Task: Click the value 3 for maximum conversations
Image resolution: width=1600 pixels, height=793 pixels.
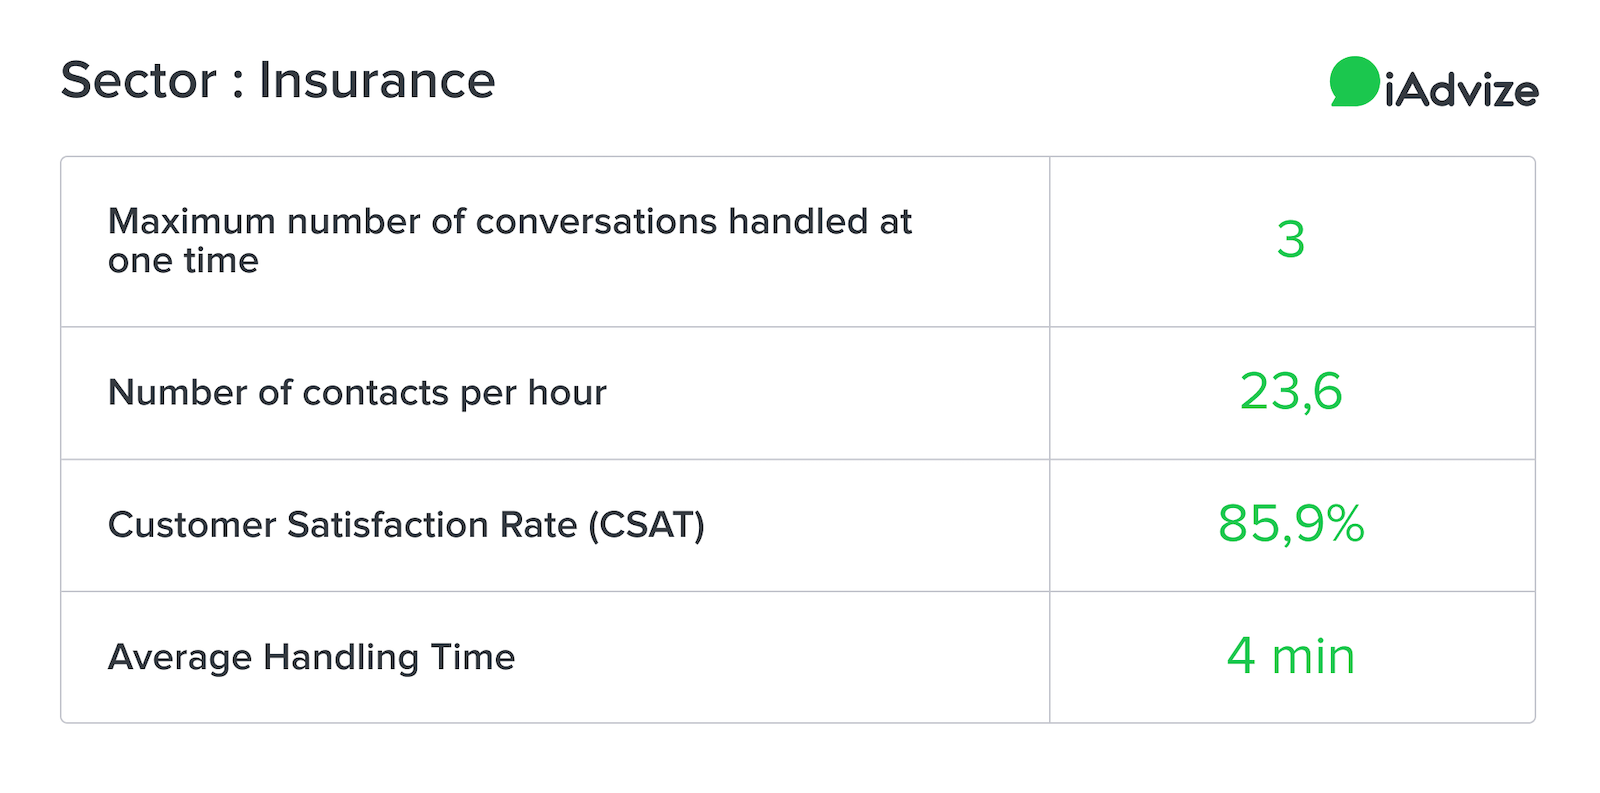Action: (1291, 240)
